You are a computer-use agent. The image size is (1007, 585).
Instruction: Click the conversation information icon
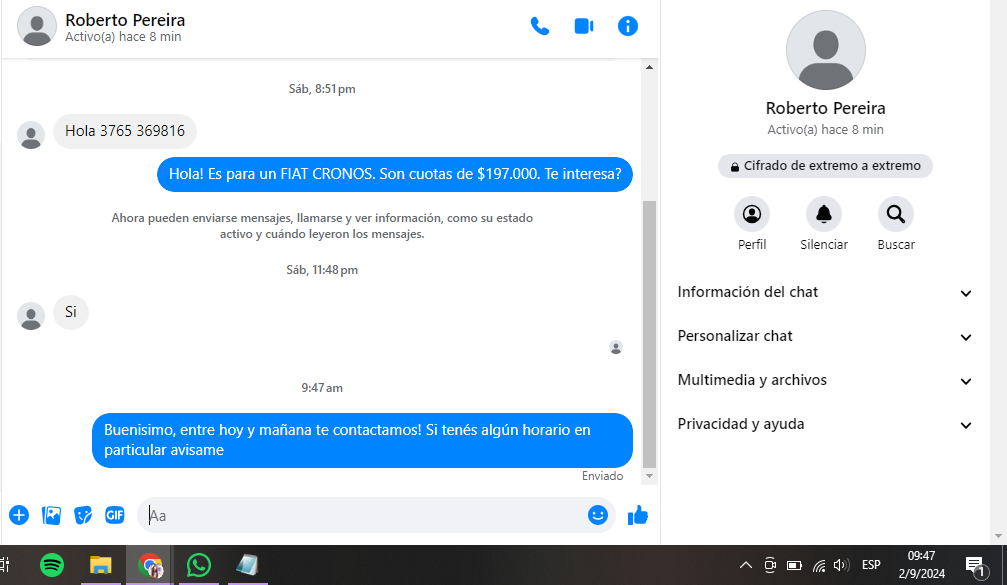(628, 27)
